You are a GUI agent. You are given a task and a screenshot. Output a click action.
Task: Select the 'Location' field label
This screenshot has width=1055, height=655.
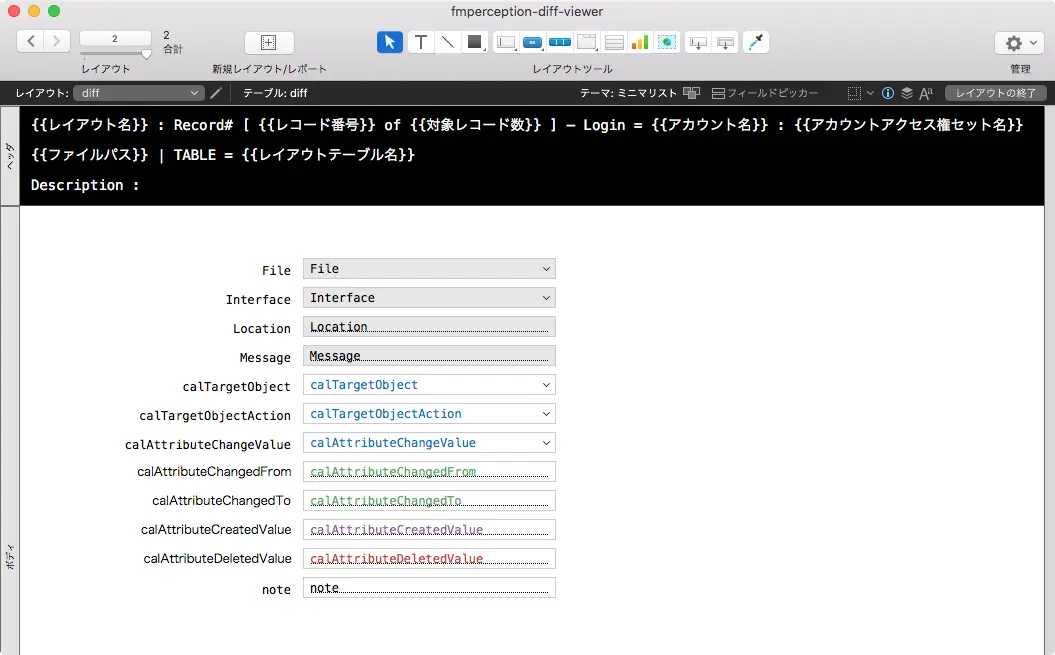(262, 329)
